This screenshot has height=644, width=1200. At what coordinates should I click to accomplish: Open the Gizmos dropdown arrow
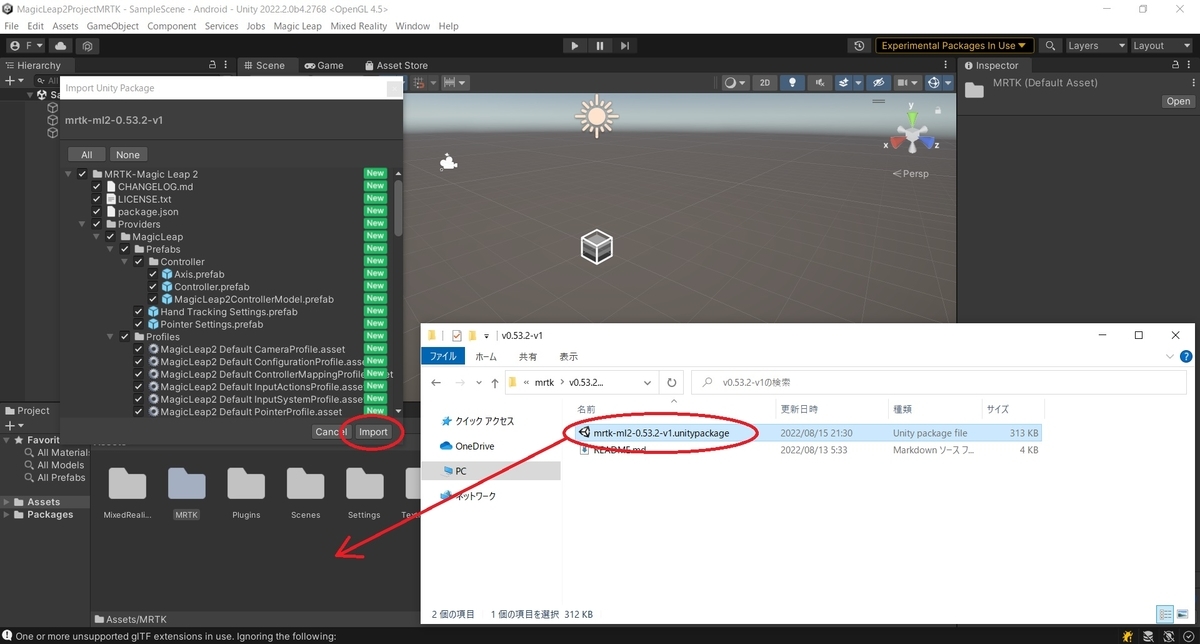coord(948,83)
